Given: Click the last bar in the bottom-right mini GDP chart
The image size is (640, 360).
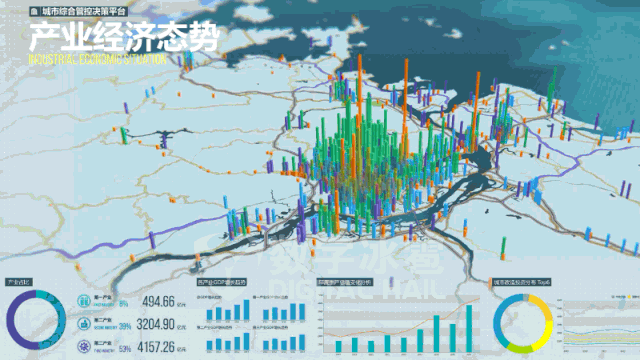Looking at the screenshot, I should [x=302, y=343].
